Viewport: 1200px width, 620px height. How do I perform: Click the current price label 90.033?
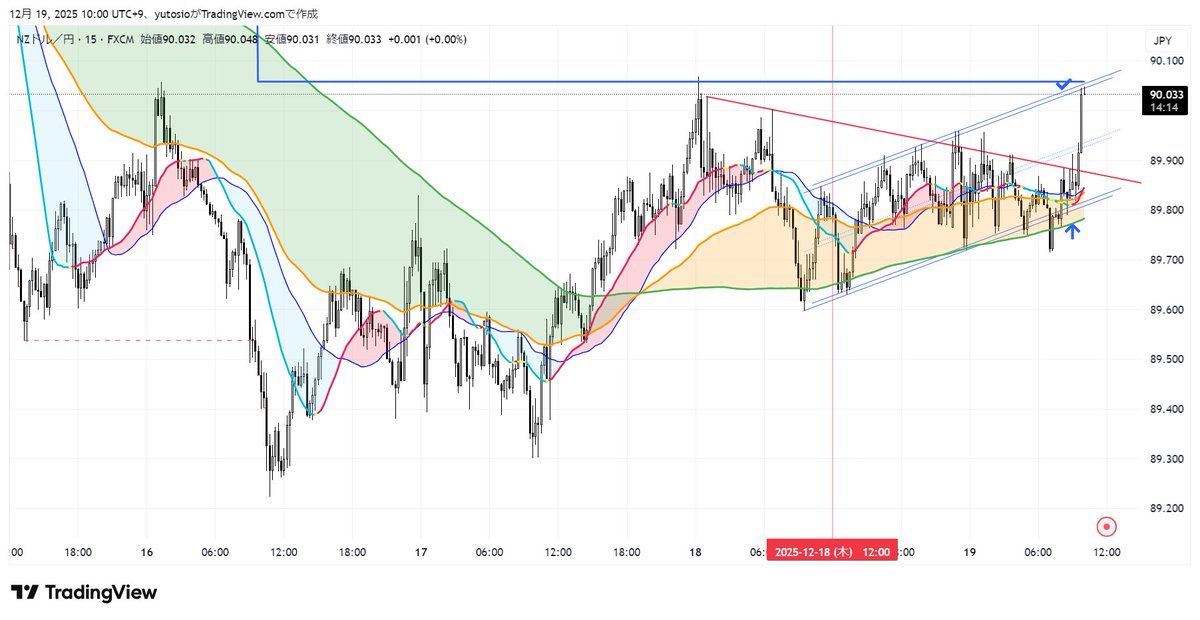coord(1167,95)
